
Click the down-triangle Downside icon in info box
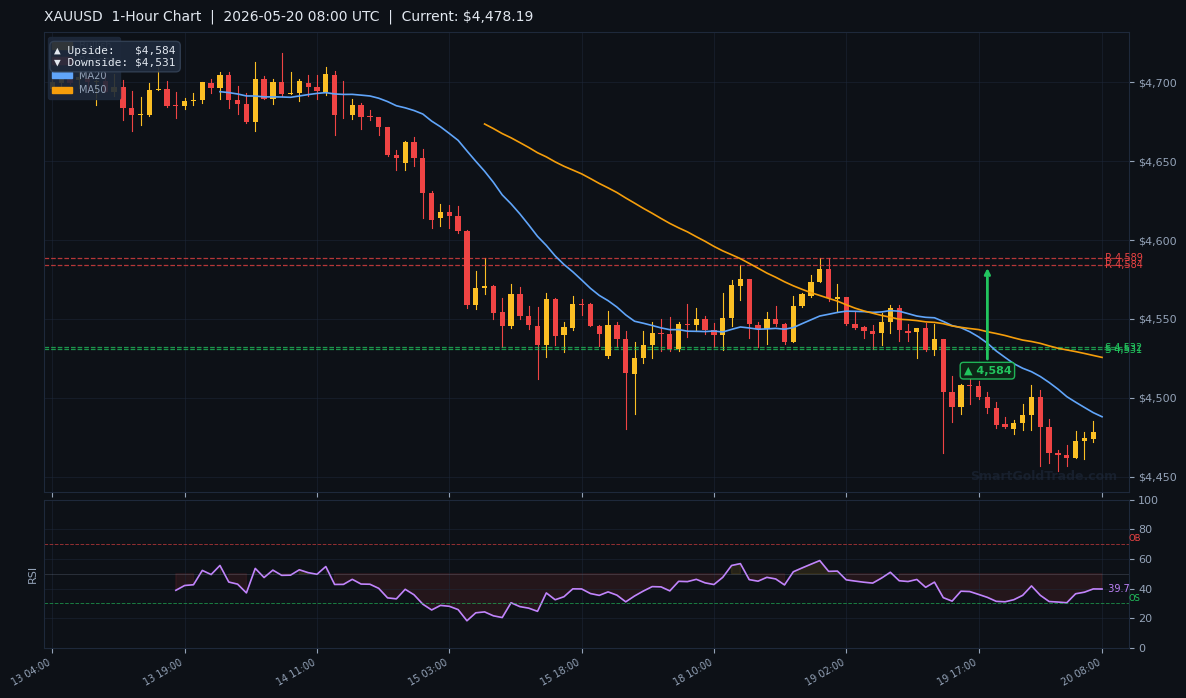57,63
